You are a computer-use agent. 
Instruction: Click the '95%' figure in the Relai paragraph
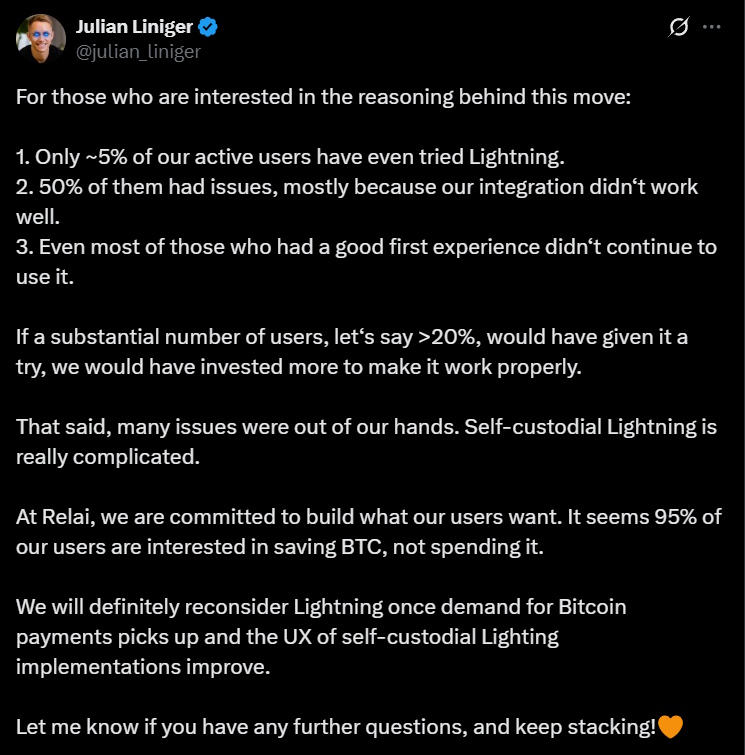click(675, 517)
